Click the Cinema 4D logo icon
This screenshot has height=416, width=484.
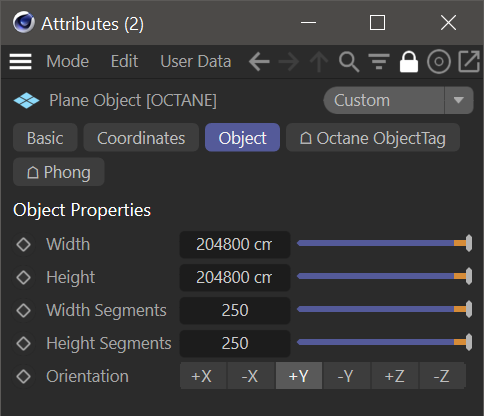click(23, 22)
